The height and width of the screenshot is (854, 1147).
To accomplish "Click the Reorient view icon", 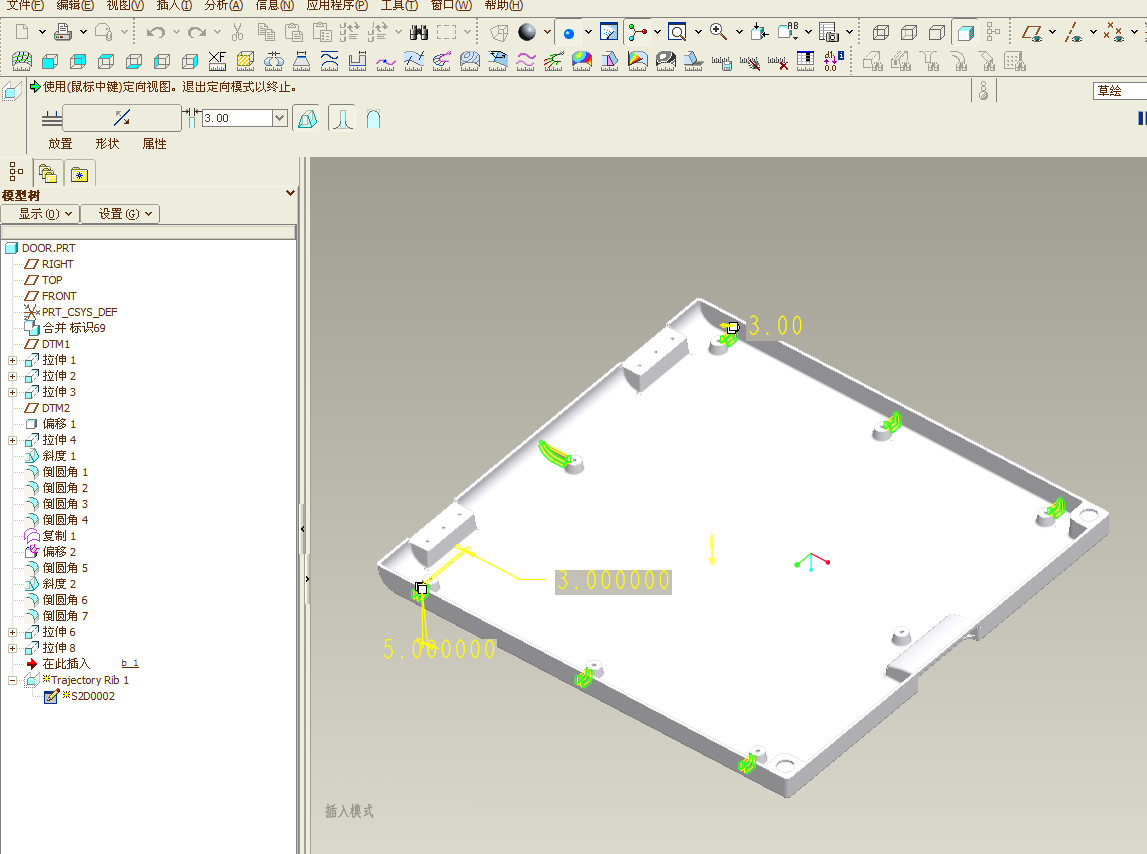I will pyautogui.click(x=759, y=31).
